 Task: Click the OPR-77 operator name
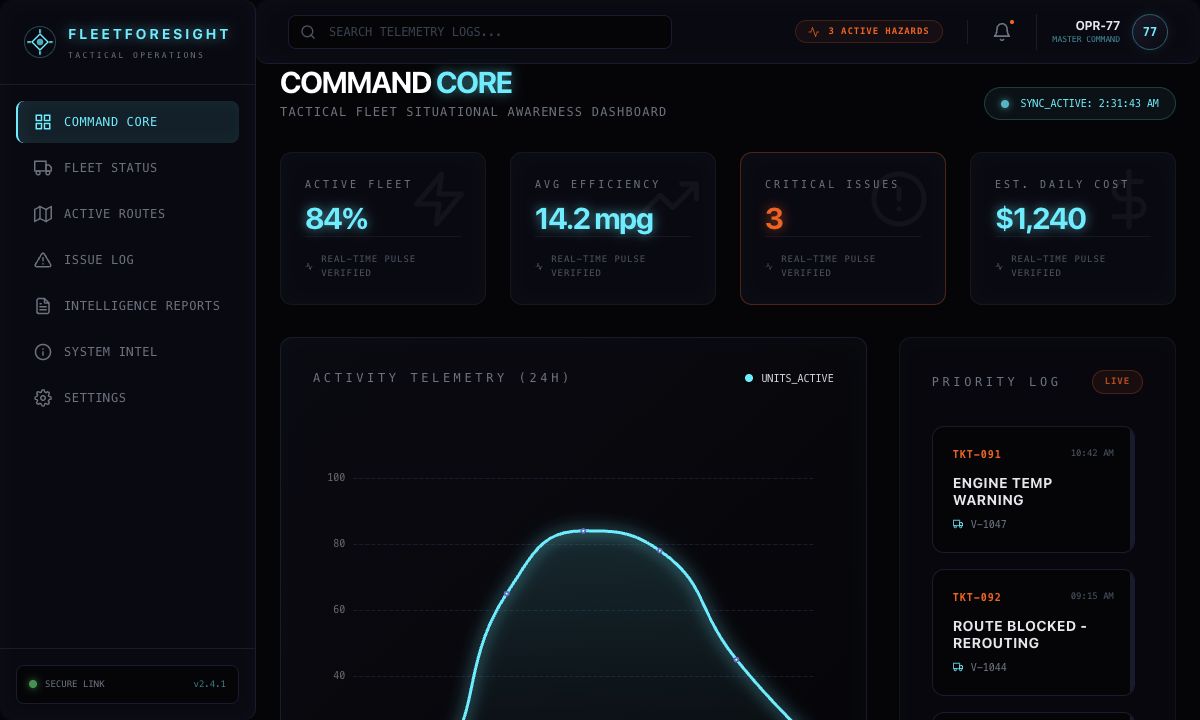(x=1097, y=26)
